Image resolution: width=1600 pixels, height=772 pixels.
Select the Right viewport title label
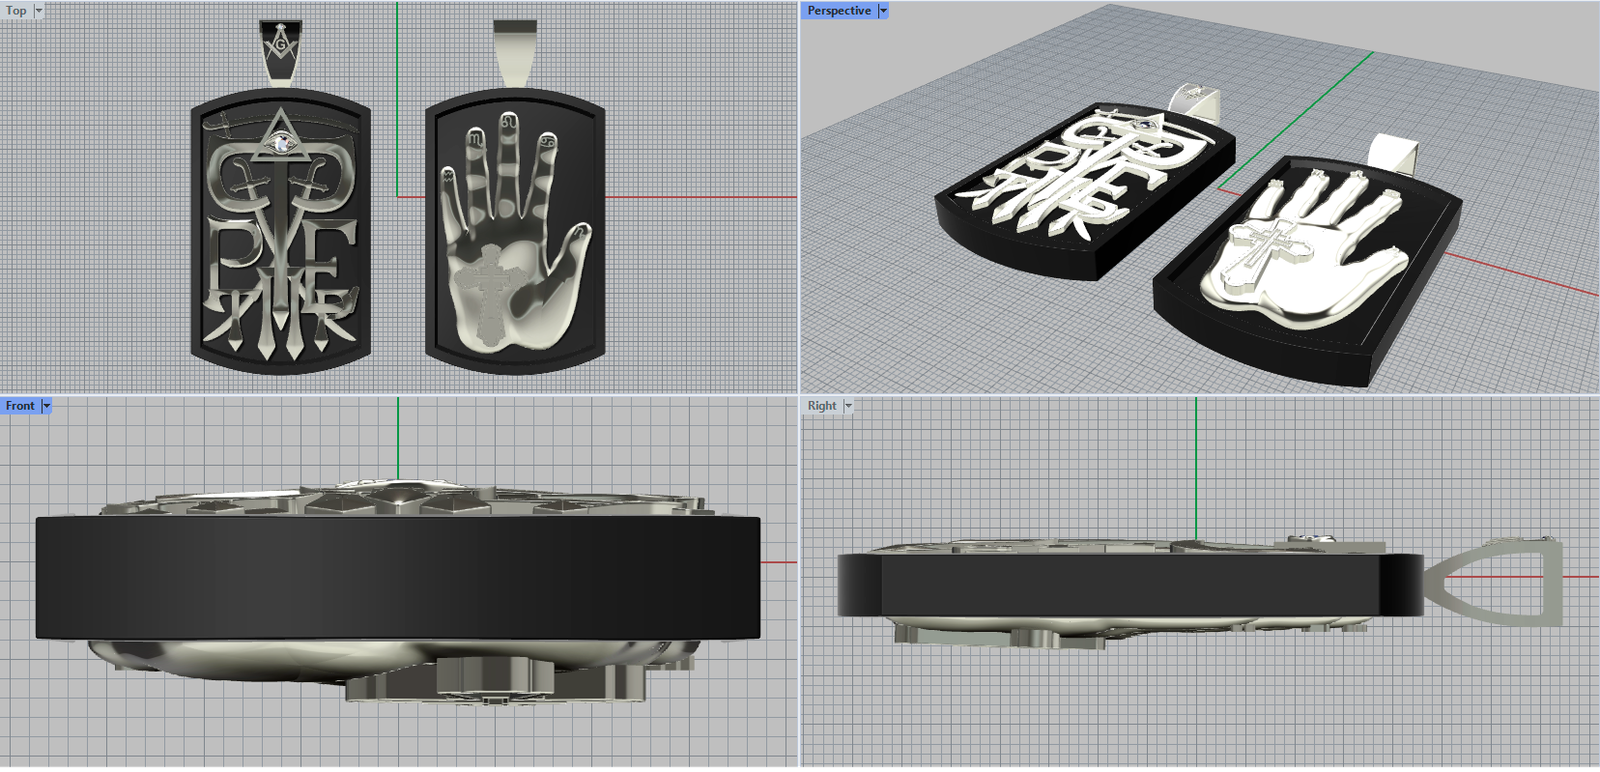point(821,406)
